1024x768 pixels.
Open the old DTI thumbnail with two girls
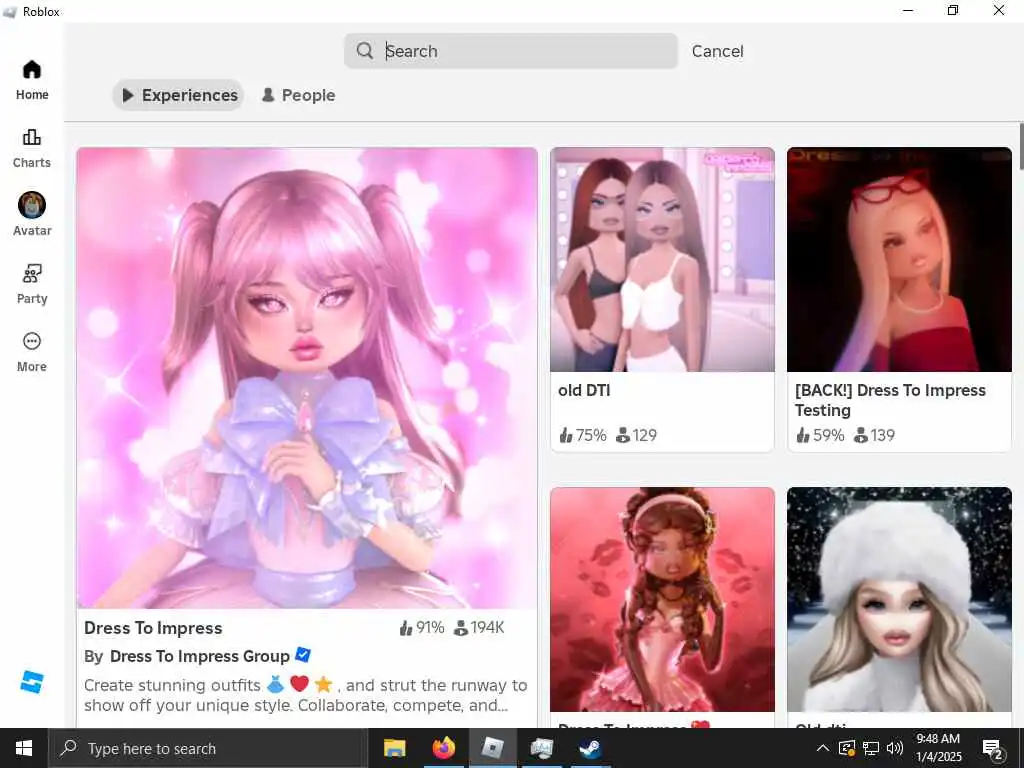click(662, 260)
